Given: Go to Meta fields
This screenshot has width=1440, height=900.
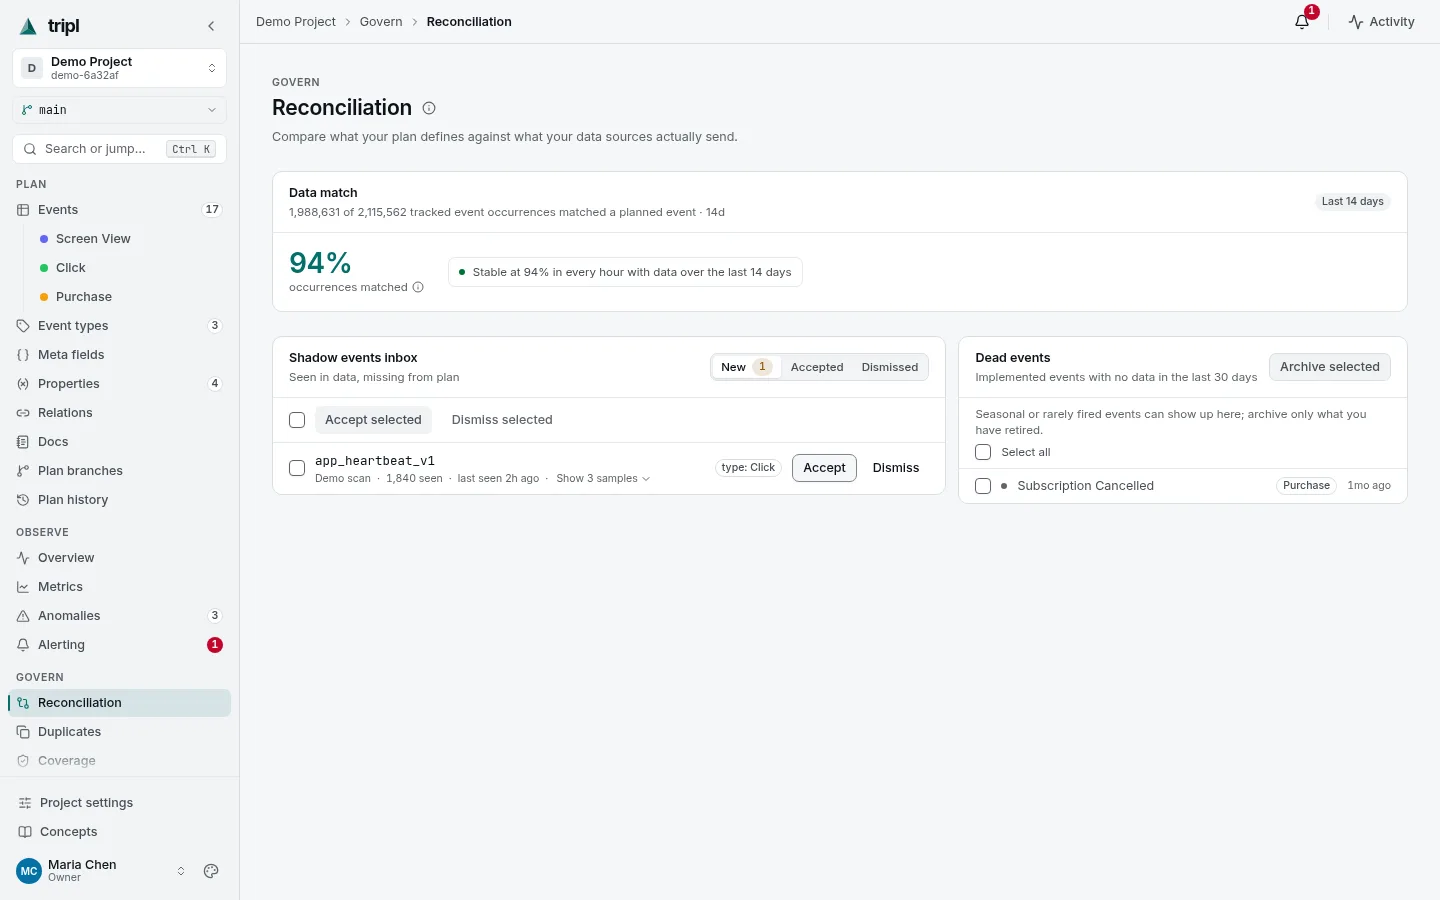Looking at the screenshot, I should pos(120,355).
